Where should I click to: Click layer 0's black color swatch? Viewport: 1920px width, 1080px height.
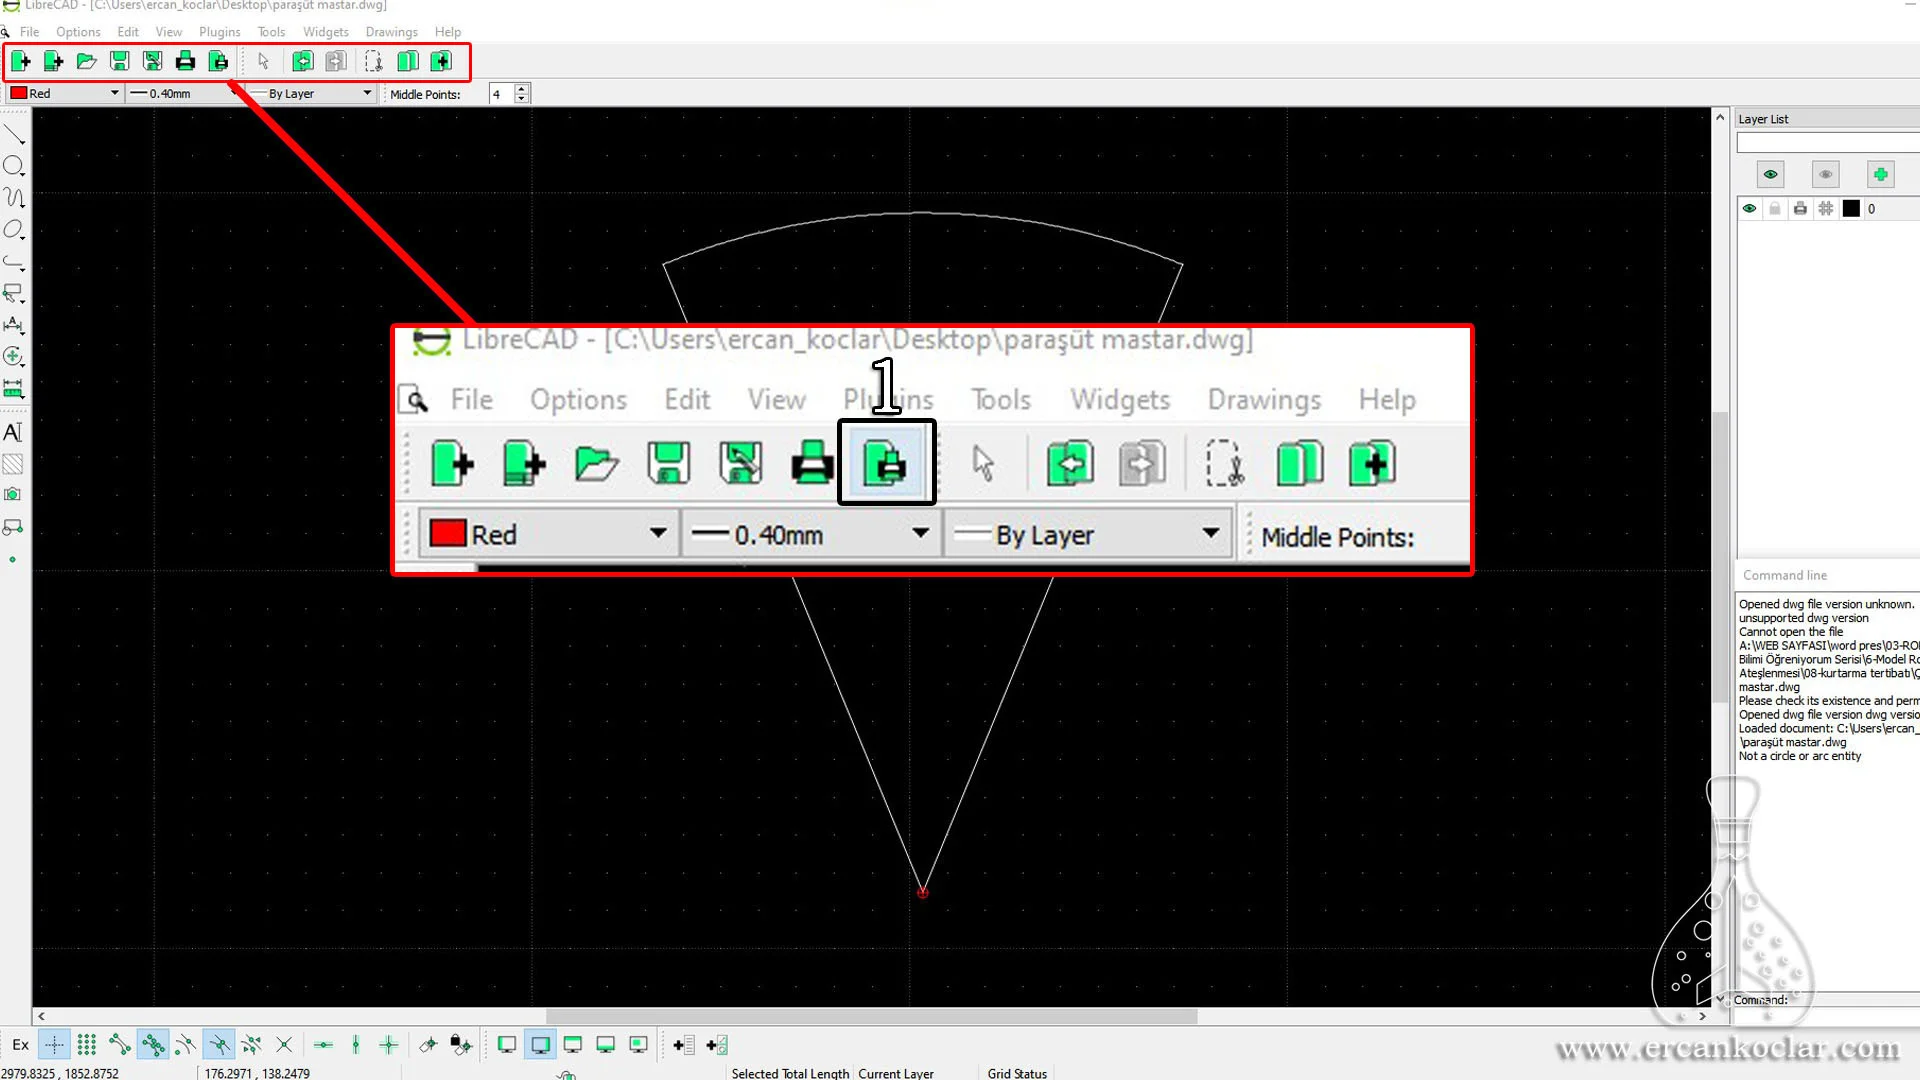(1851, 209)
